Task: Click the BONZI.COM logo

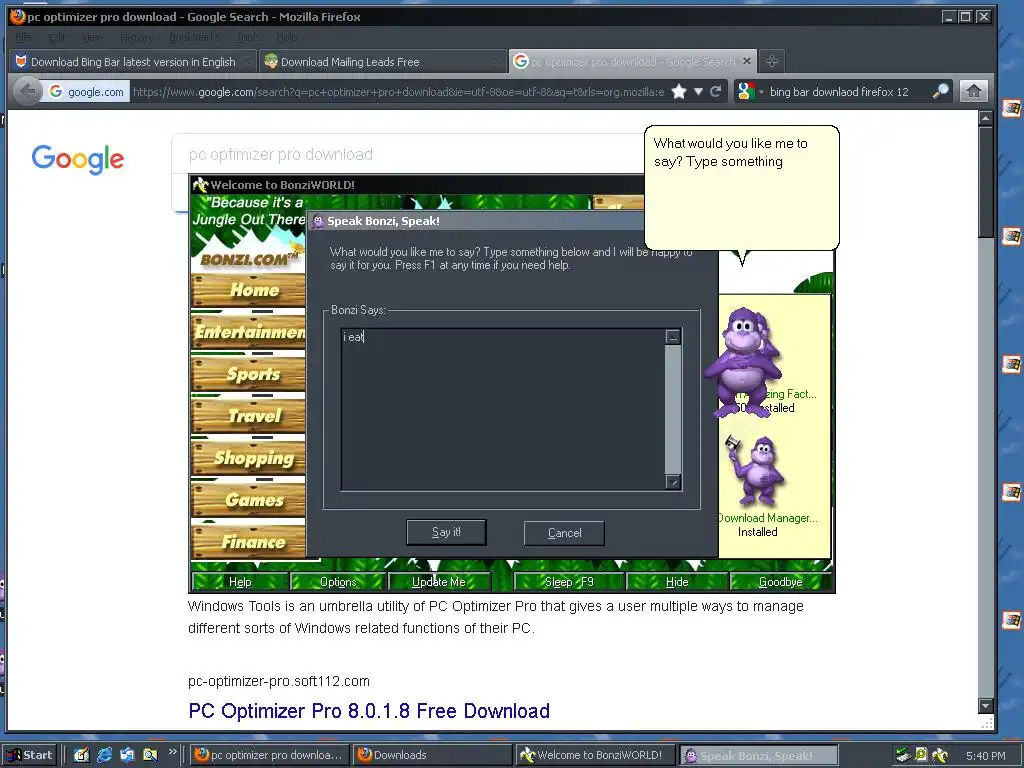Action: (x=249, y=259)
